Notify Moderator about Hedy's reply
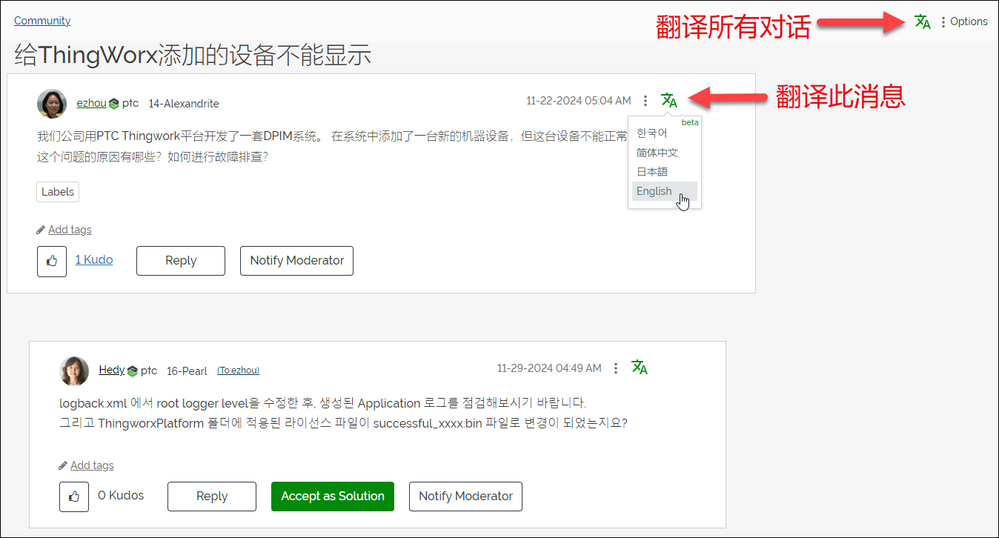Viewport: 999px width, 538px height. [x=466, y=497]
